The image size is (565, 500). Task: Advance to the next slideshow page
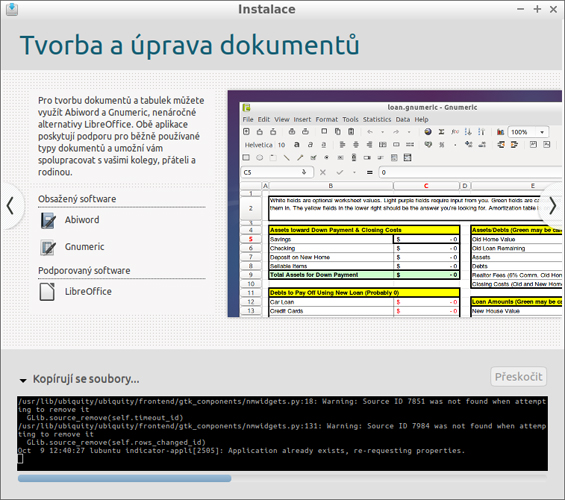pyautogui.click(x=552, y=206)
